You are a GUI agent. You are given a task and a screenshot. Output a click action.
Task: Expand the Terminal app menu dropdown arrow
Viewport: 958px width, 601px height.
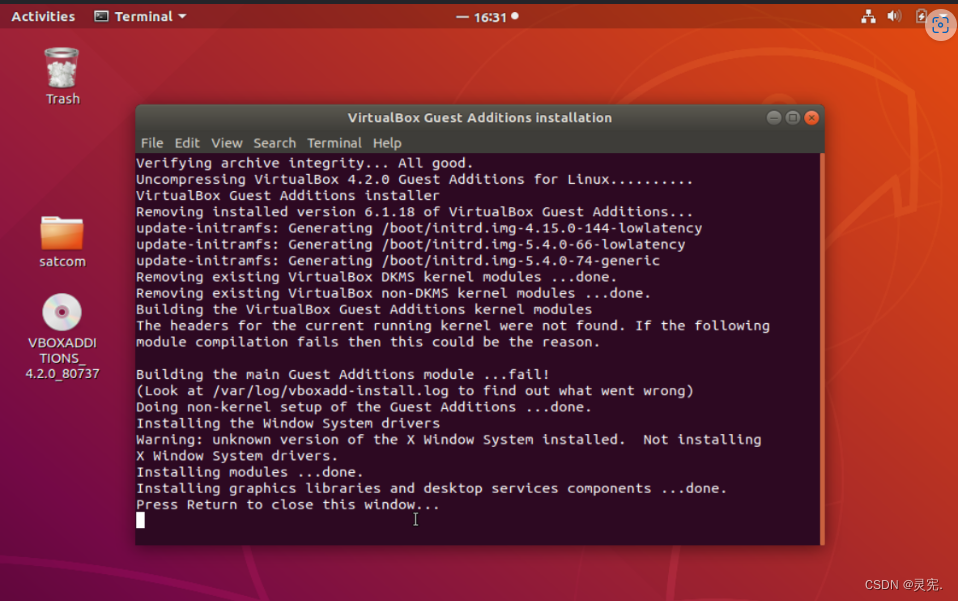[182, 16]
